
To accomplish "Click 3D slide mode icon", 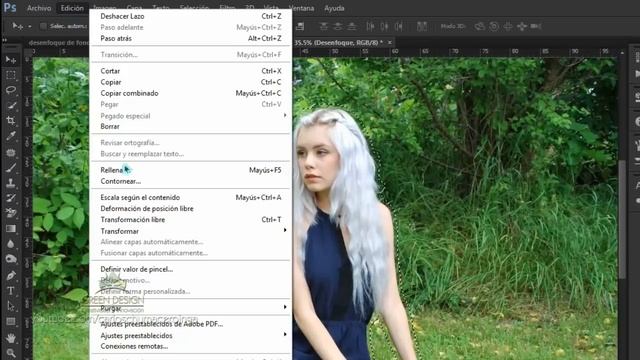I will (522, 27).
